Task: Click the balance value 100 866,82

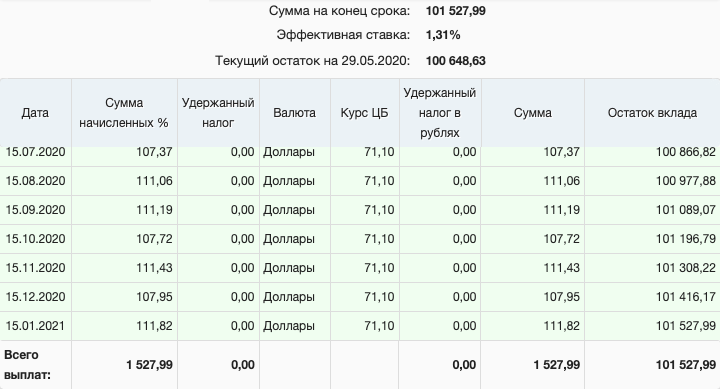Action: [686, 152]
